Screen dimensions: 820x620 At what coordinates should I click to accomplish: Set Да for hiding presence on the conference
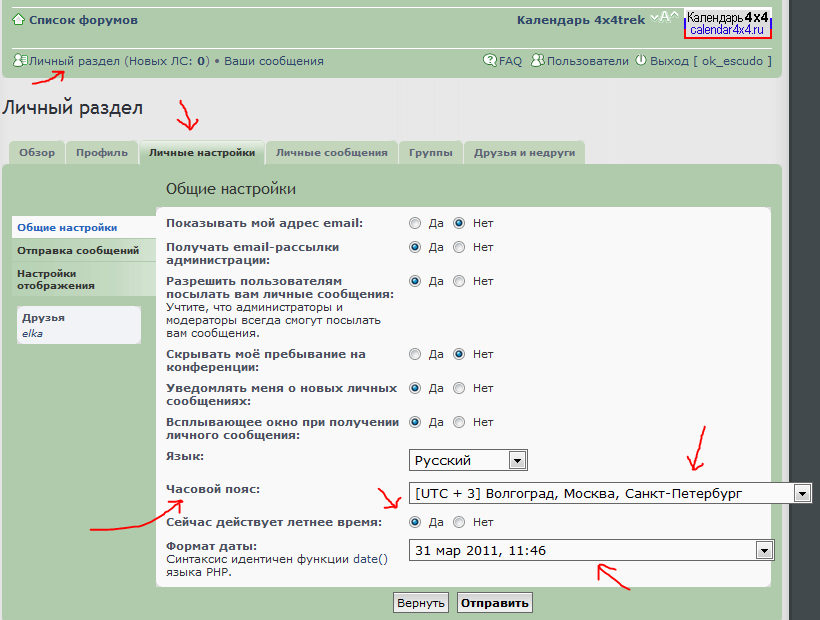(415, 354)
